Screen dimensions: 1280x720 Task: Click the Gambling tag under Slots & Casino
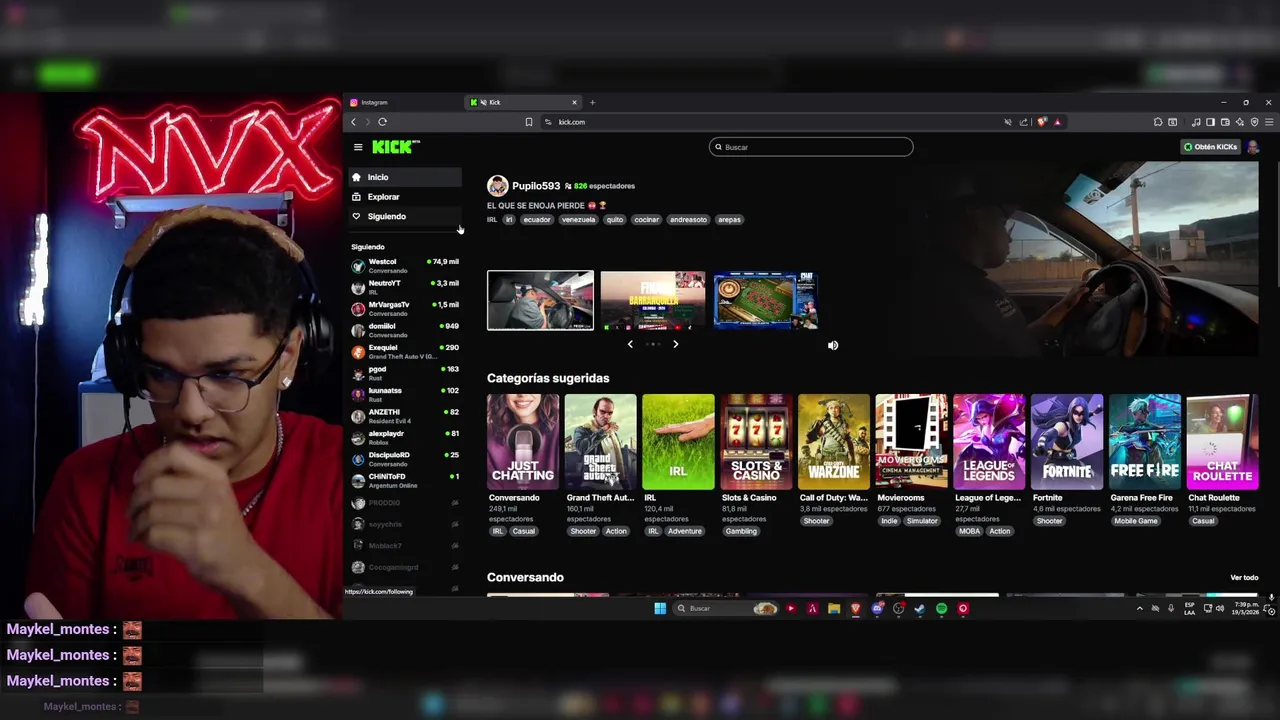741,531
